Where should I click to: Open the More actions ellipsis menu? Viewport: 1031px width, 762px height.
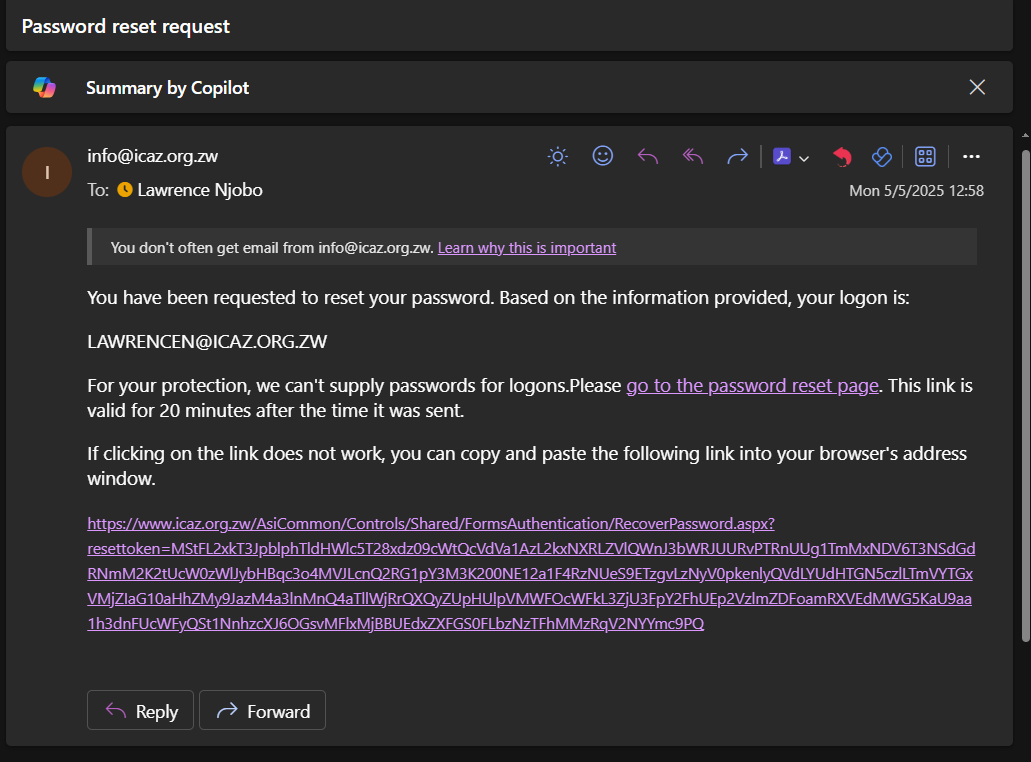click(x=971, y=156)
